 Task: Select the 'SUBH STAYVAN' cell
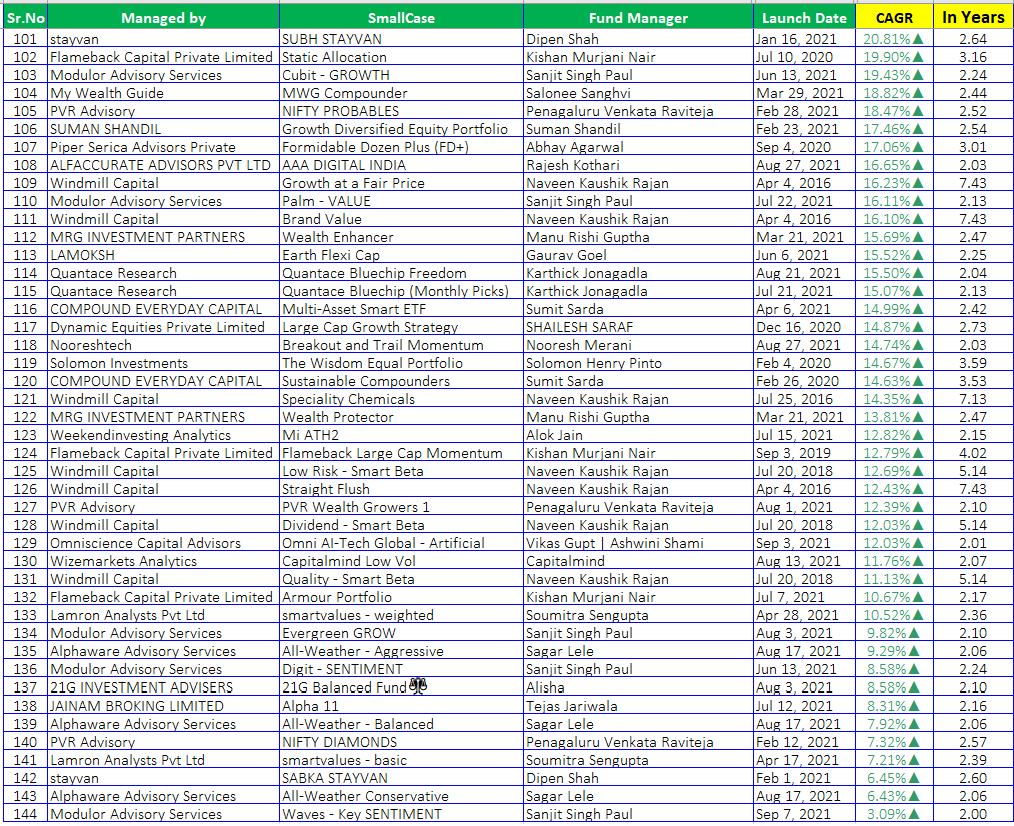[x=402, y=39]
